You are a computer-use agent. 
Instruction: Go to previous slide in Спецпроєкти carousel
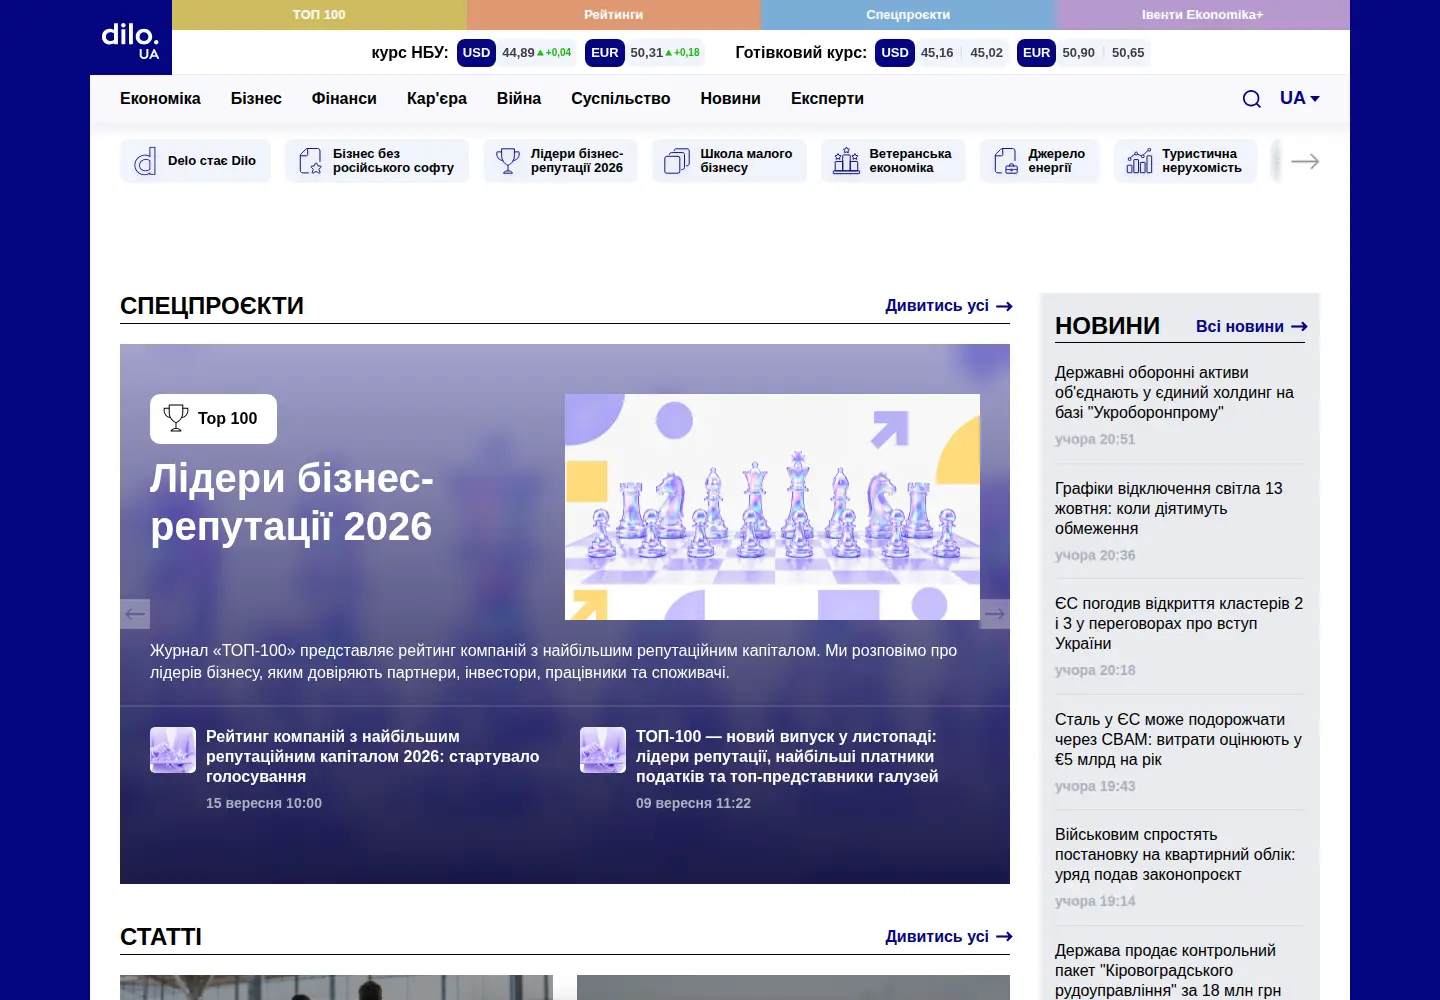(135, 614)
